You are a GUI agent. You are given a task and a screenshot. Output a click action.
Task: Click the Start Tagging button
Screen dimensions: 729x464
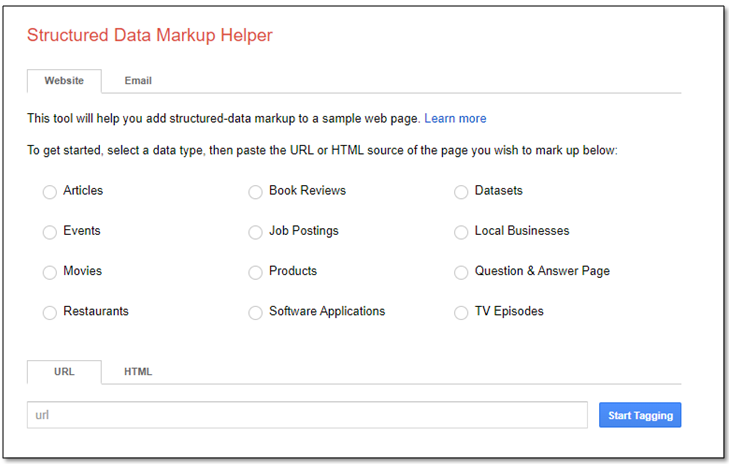point(640,415)
